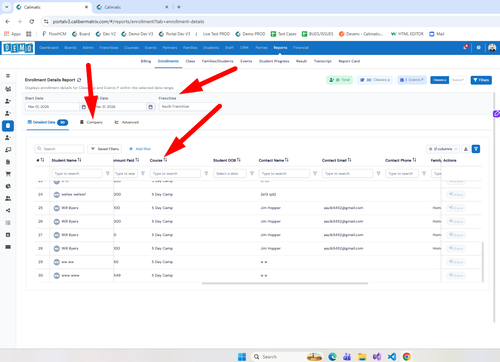The height and width of the screenshot is (362, 500).
Task: Open the browser tab search chevron
Action: click(x=6, y=7)
